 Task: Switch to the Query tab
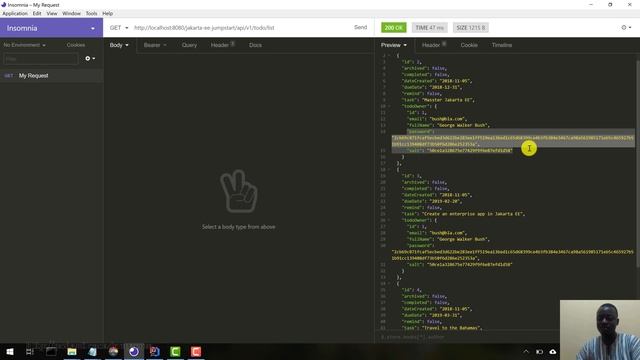pyautogui.click(x=189, y=45)
